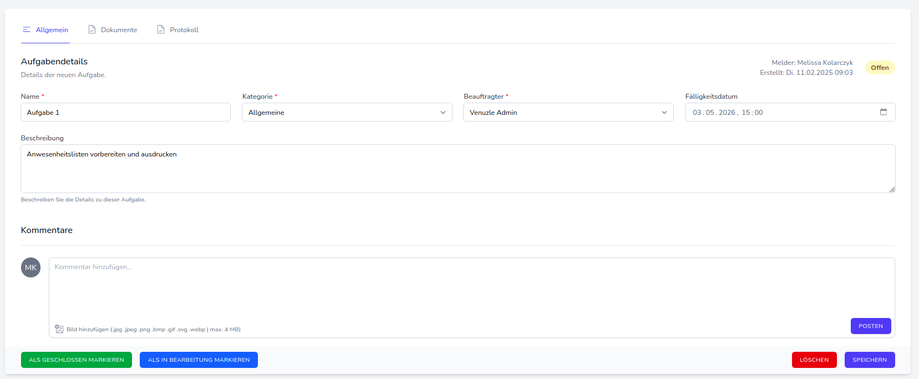Click the Aufgabendetails heading
Image resolution: width=919 pixels, height=379 pixels.
click(x=54, y=62)
